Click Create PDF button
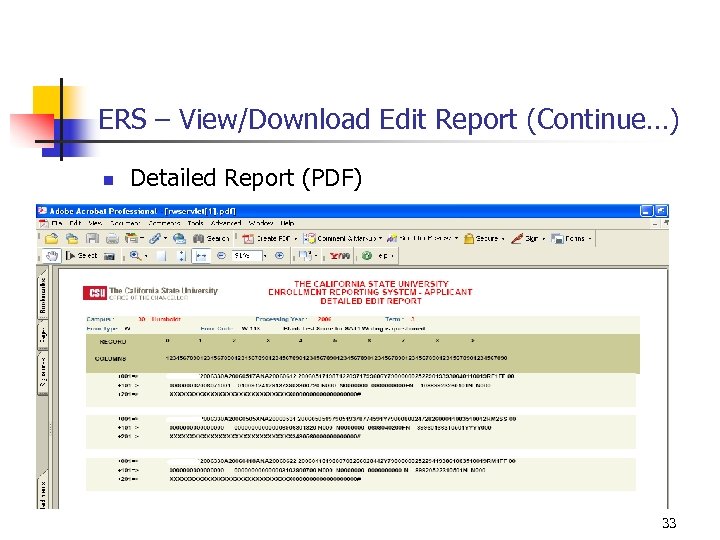 (266, 238)
